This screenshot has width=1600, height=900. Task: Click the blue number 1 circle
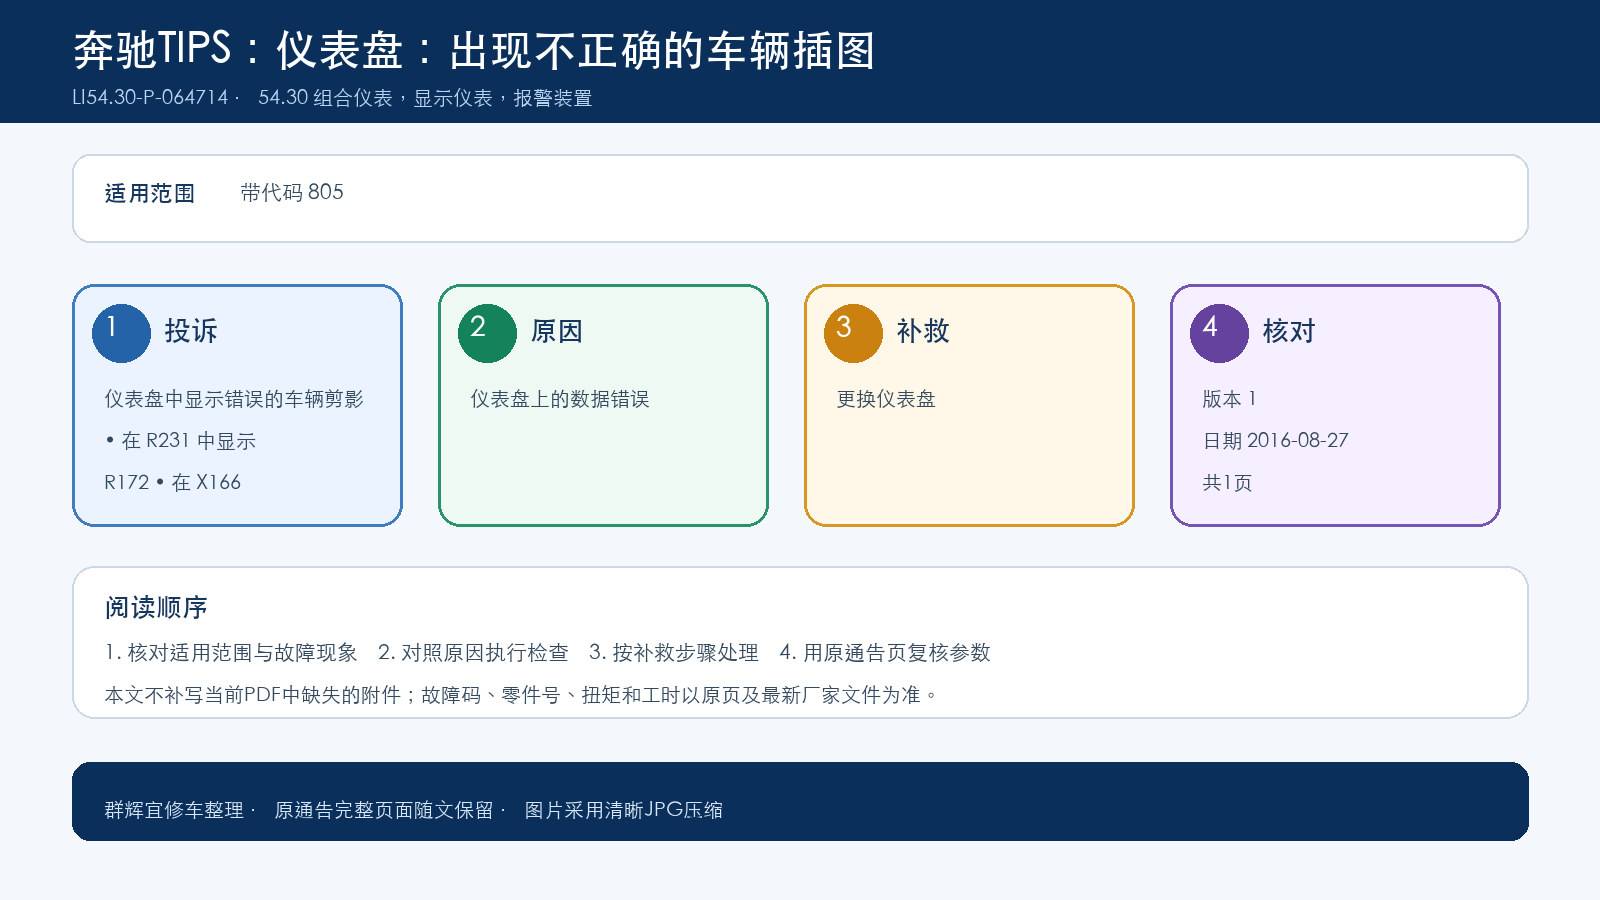[121, 333]
